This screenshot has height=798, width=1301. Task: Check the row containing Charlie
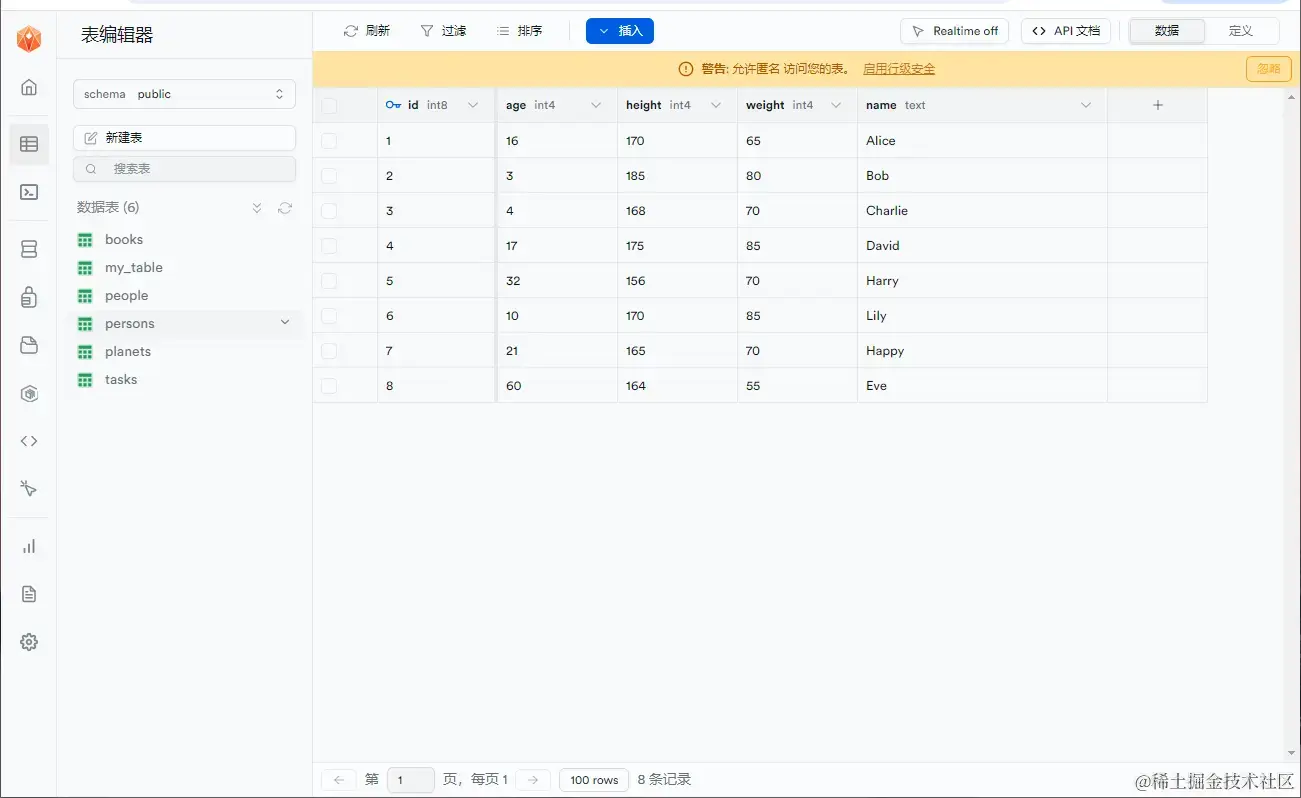point(329,211)
